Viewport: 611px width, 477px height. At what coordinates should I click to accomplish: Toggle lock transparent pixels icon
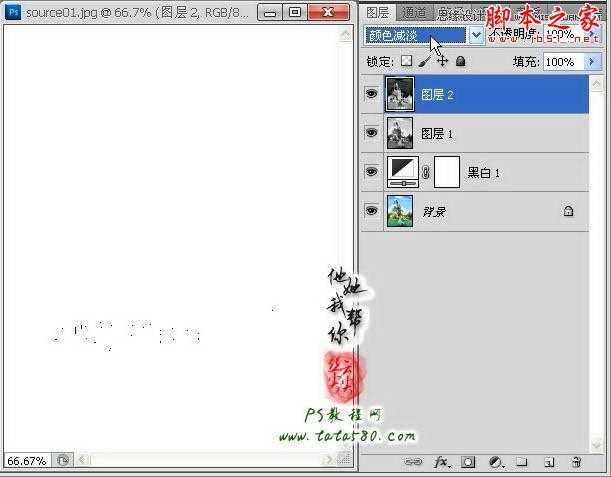coord(406,61)
